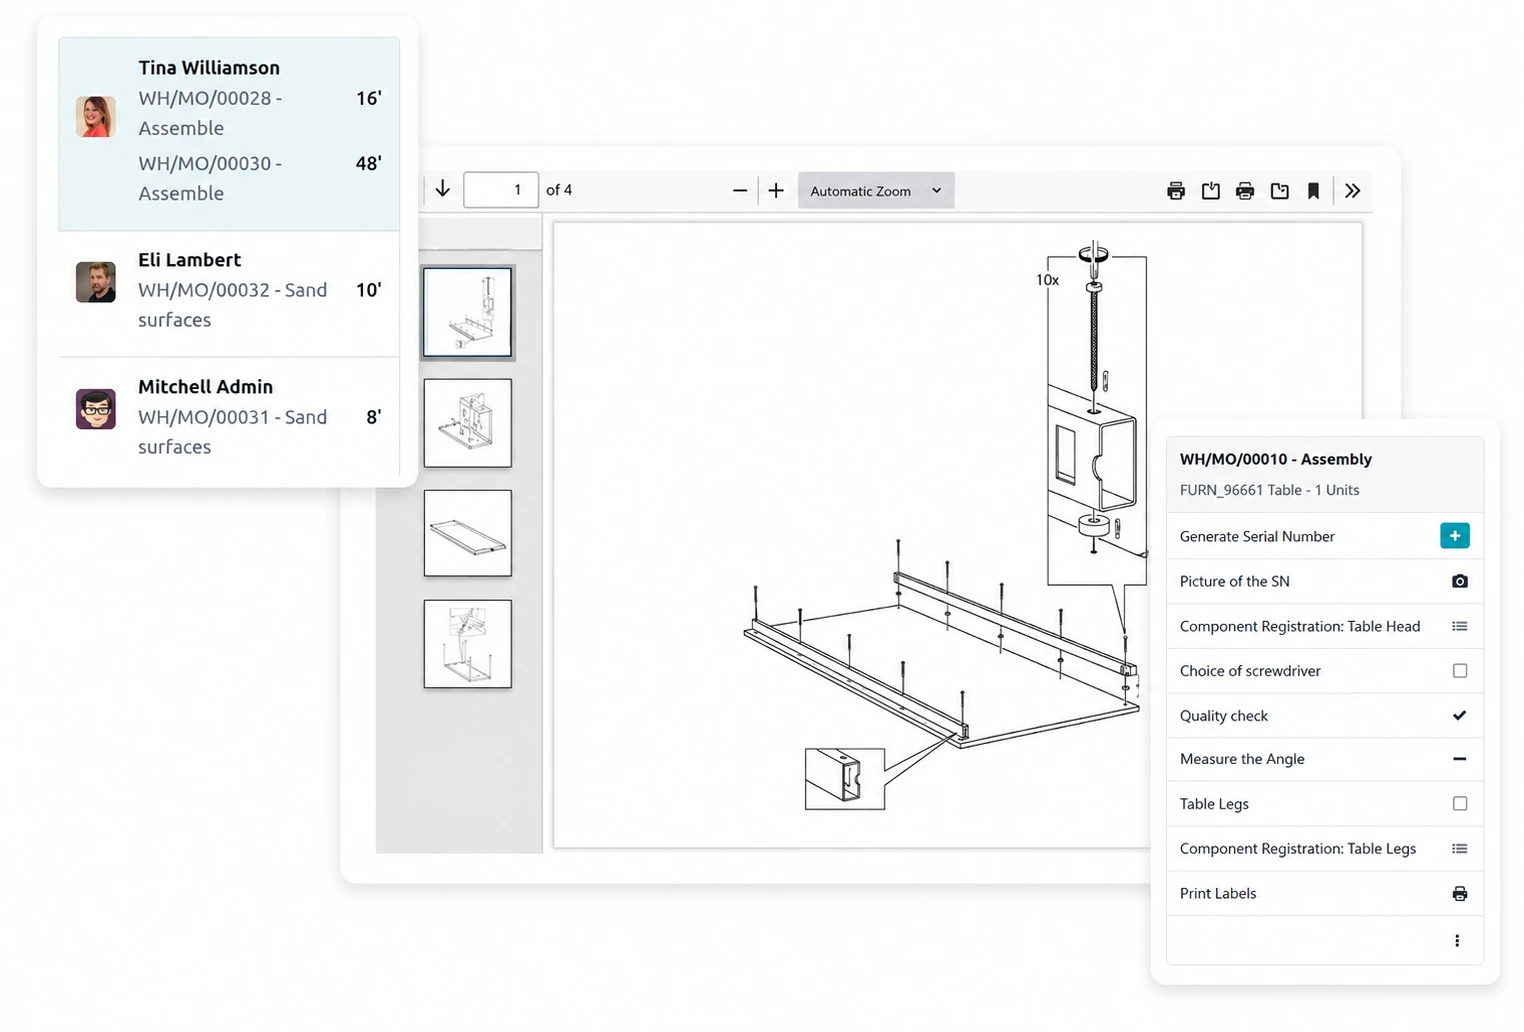The width and height of the screenshot is (1524, 1032).
Task: Select the first page thumbnail
Action: [x=467, y=312]
